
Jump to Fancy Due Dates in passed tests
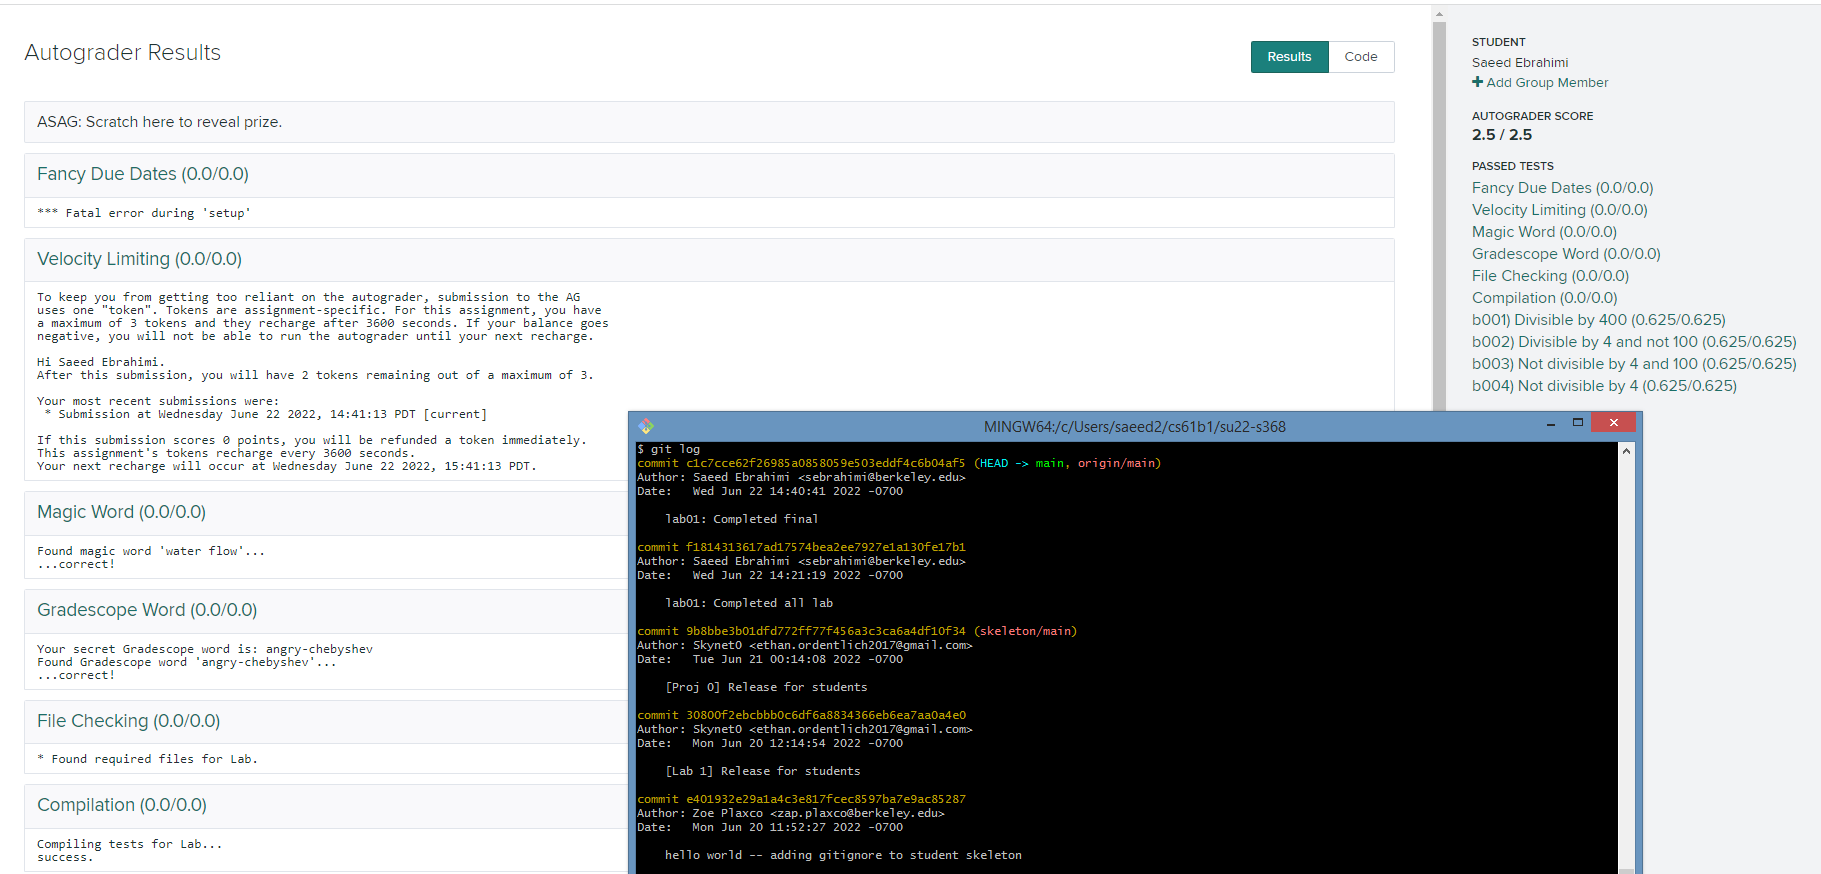1562,188
